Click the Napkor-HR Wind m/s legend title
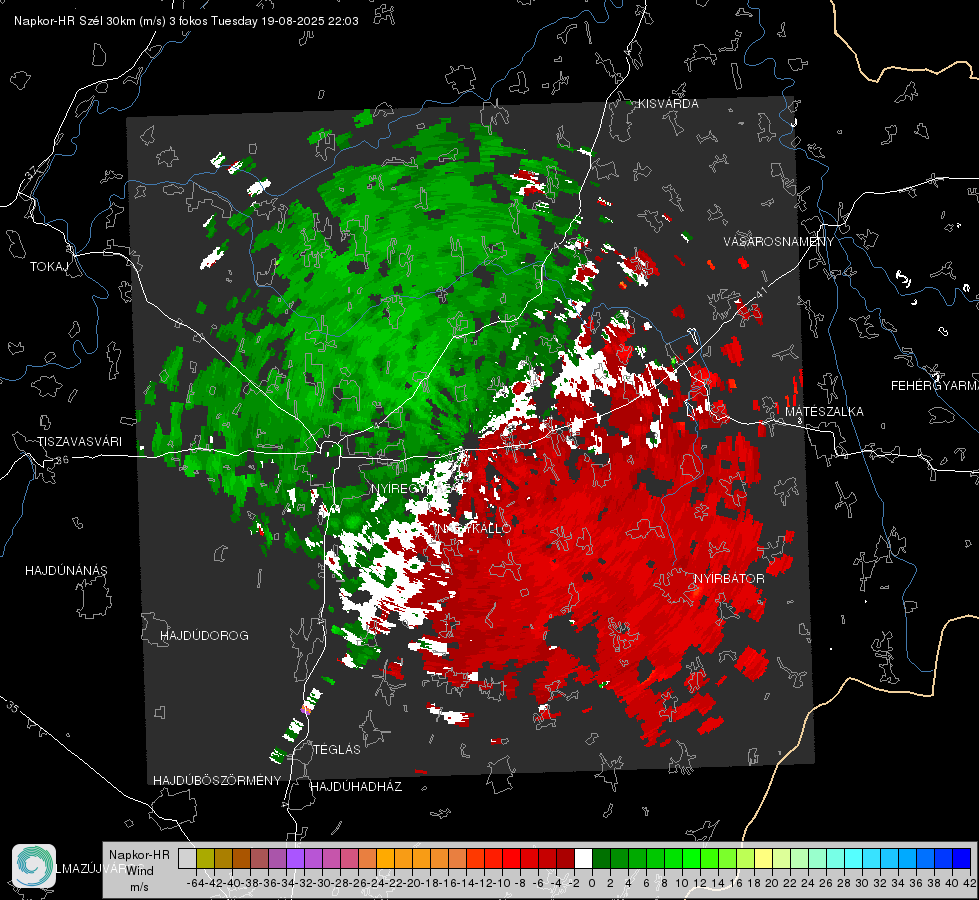 coord(139,871)
